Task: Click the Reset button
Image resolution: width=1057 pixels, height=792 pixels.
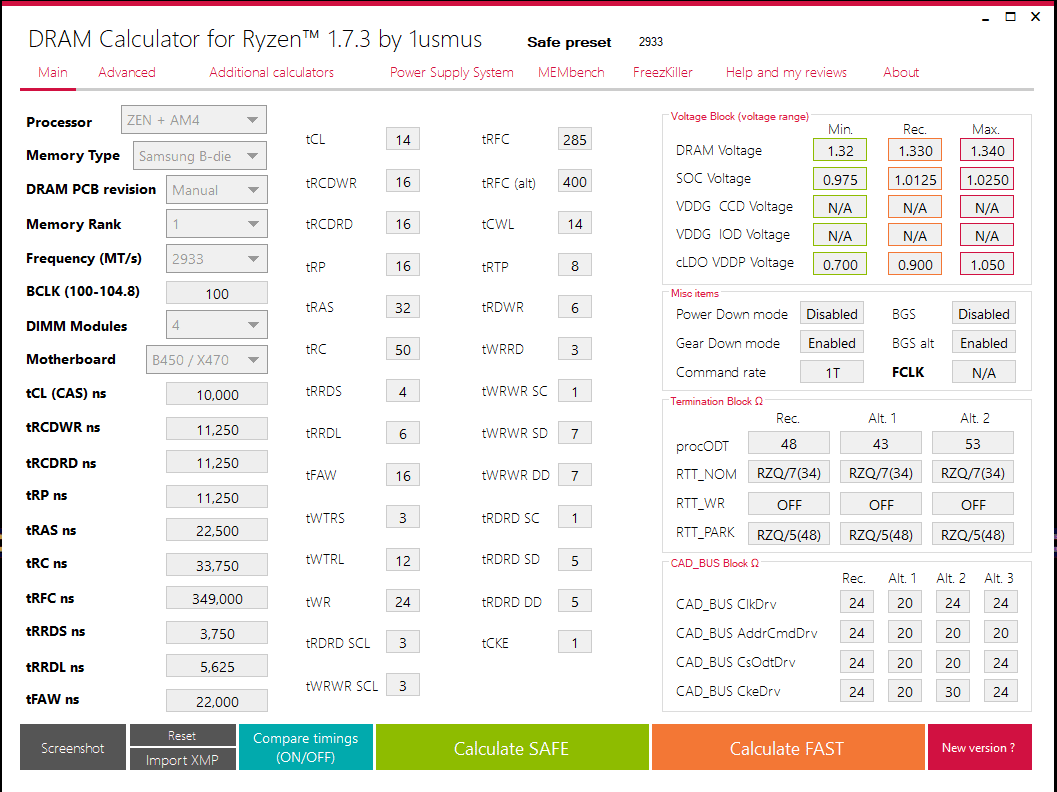Action: click(183, 735)
